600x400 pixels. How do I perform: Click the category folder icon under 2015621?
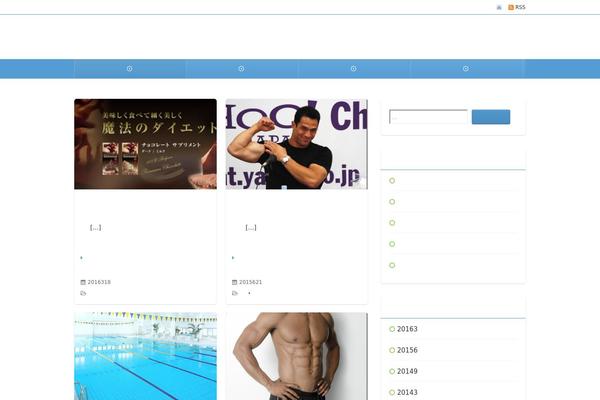pos(235,293)
